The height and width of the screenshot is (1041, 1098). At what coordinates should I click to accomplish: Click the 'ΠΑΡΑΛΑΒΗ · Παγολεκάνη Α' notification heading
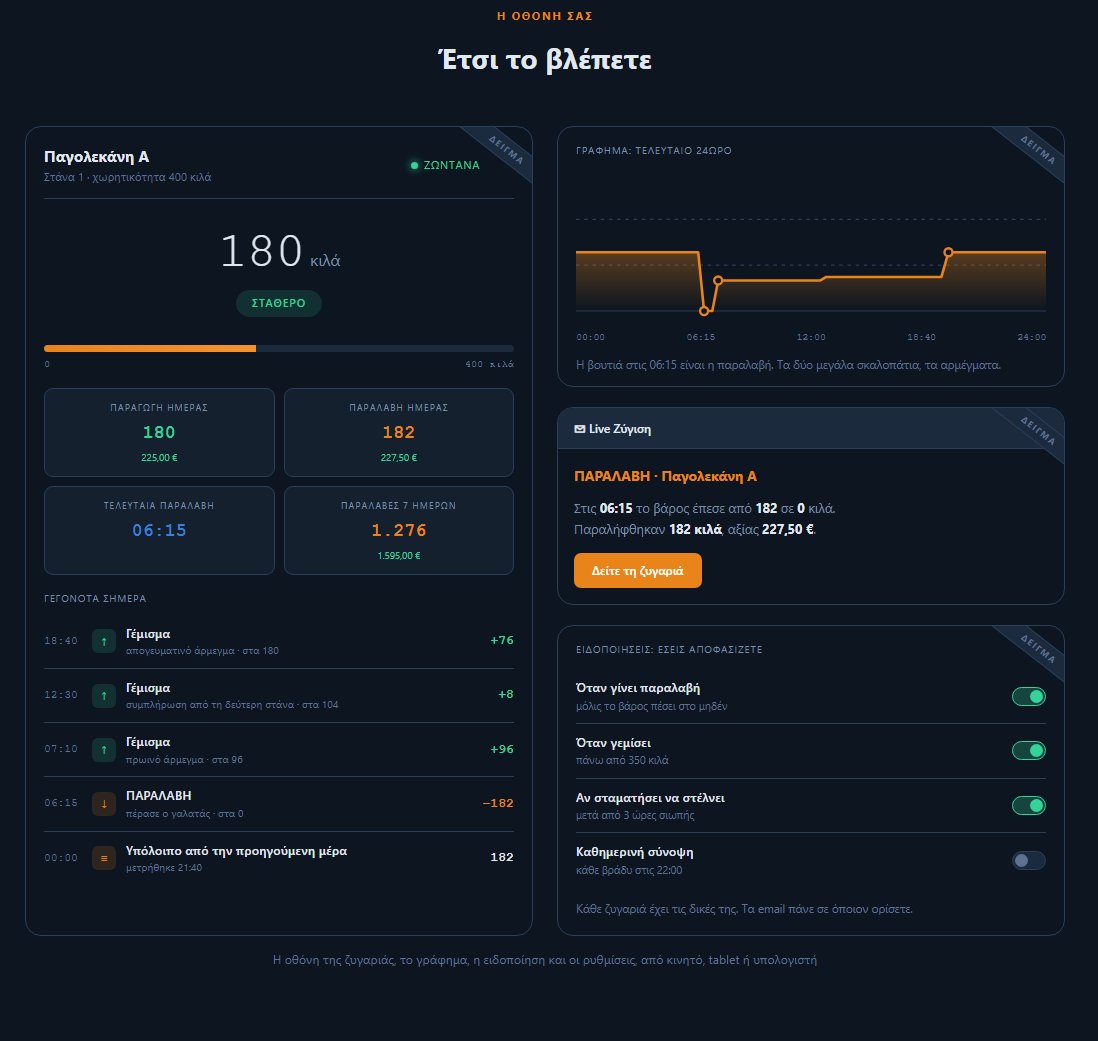(665, 476)
